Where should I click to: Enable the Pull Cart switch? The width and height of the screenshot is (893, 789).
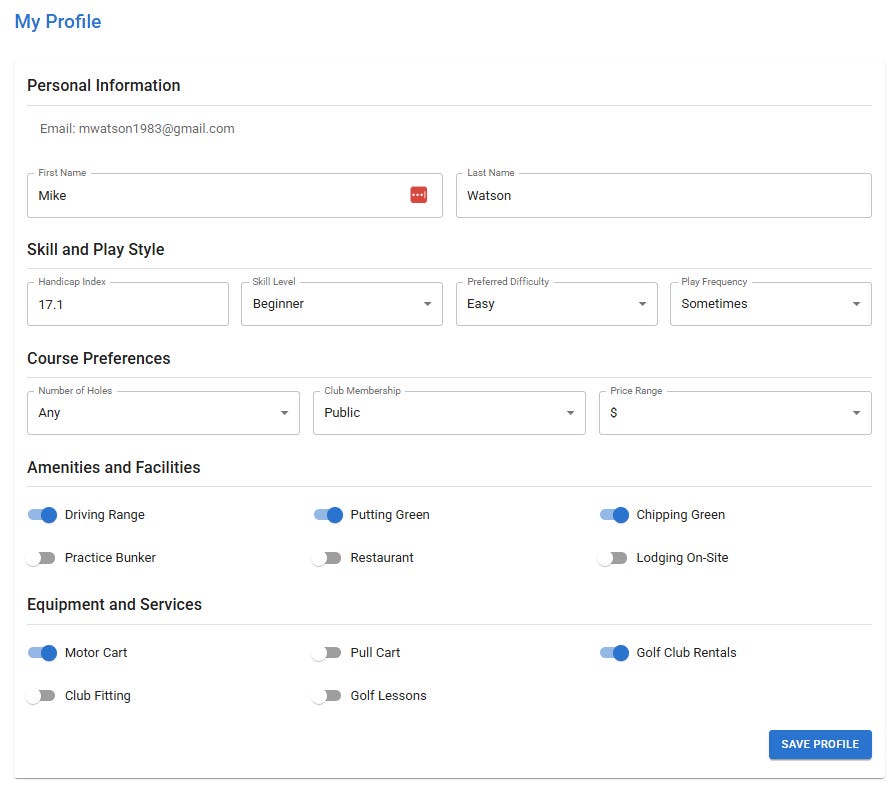point(327,653)
